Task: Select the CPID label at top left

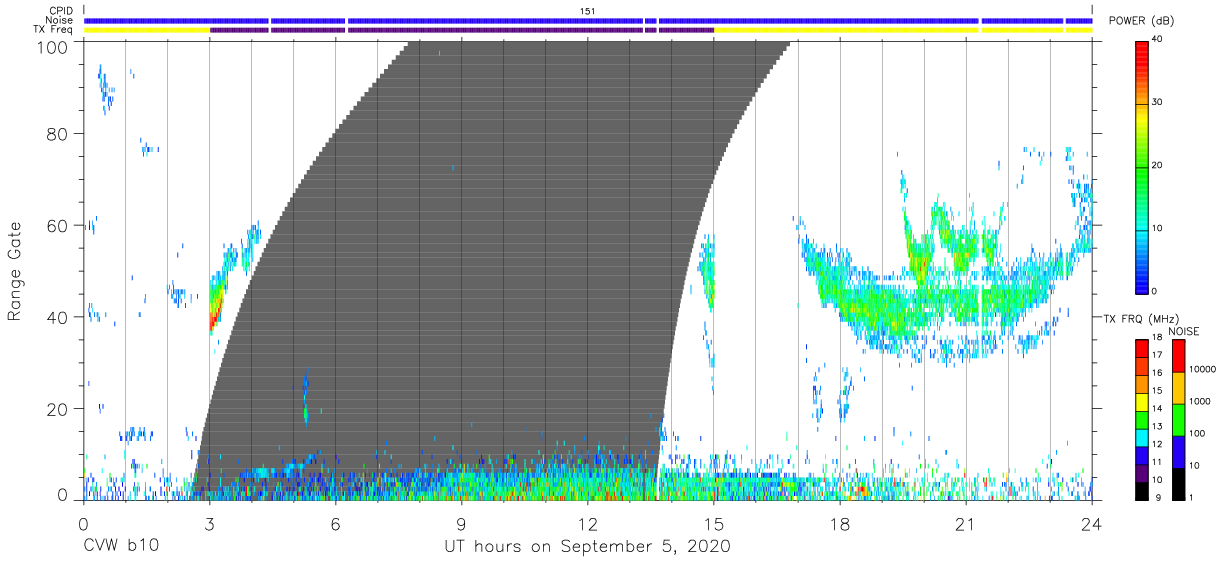Action: click(x=63, y=11)
